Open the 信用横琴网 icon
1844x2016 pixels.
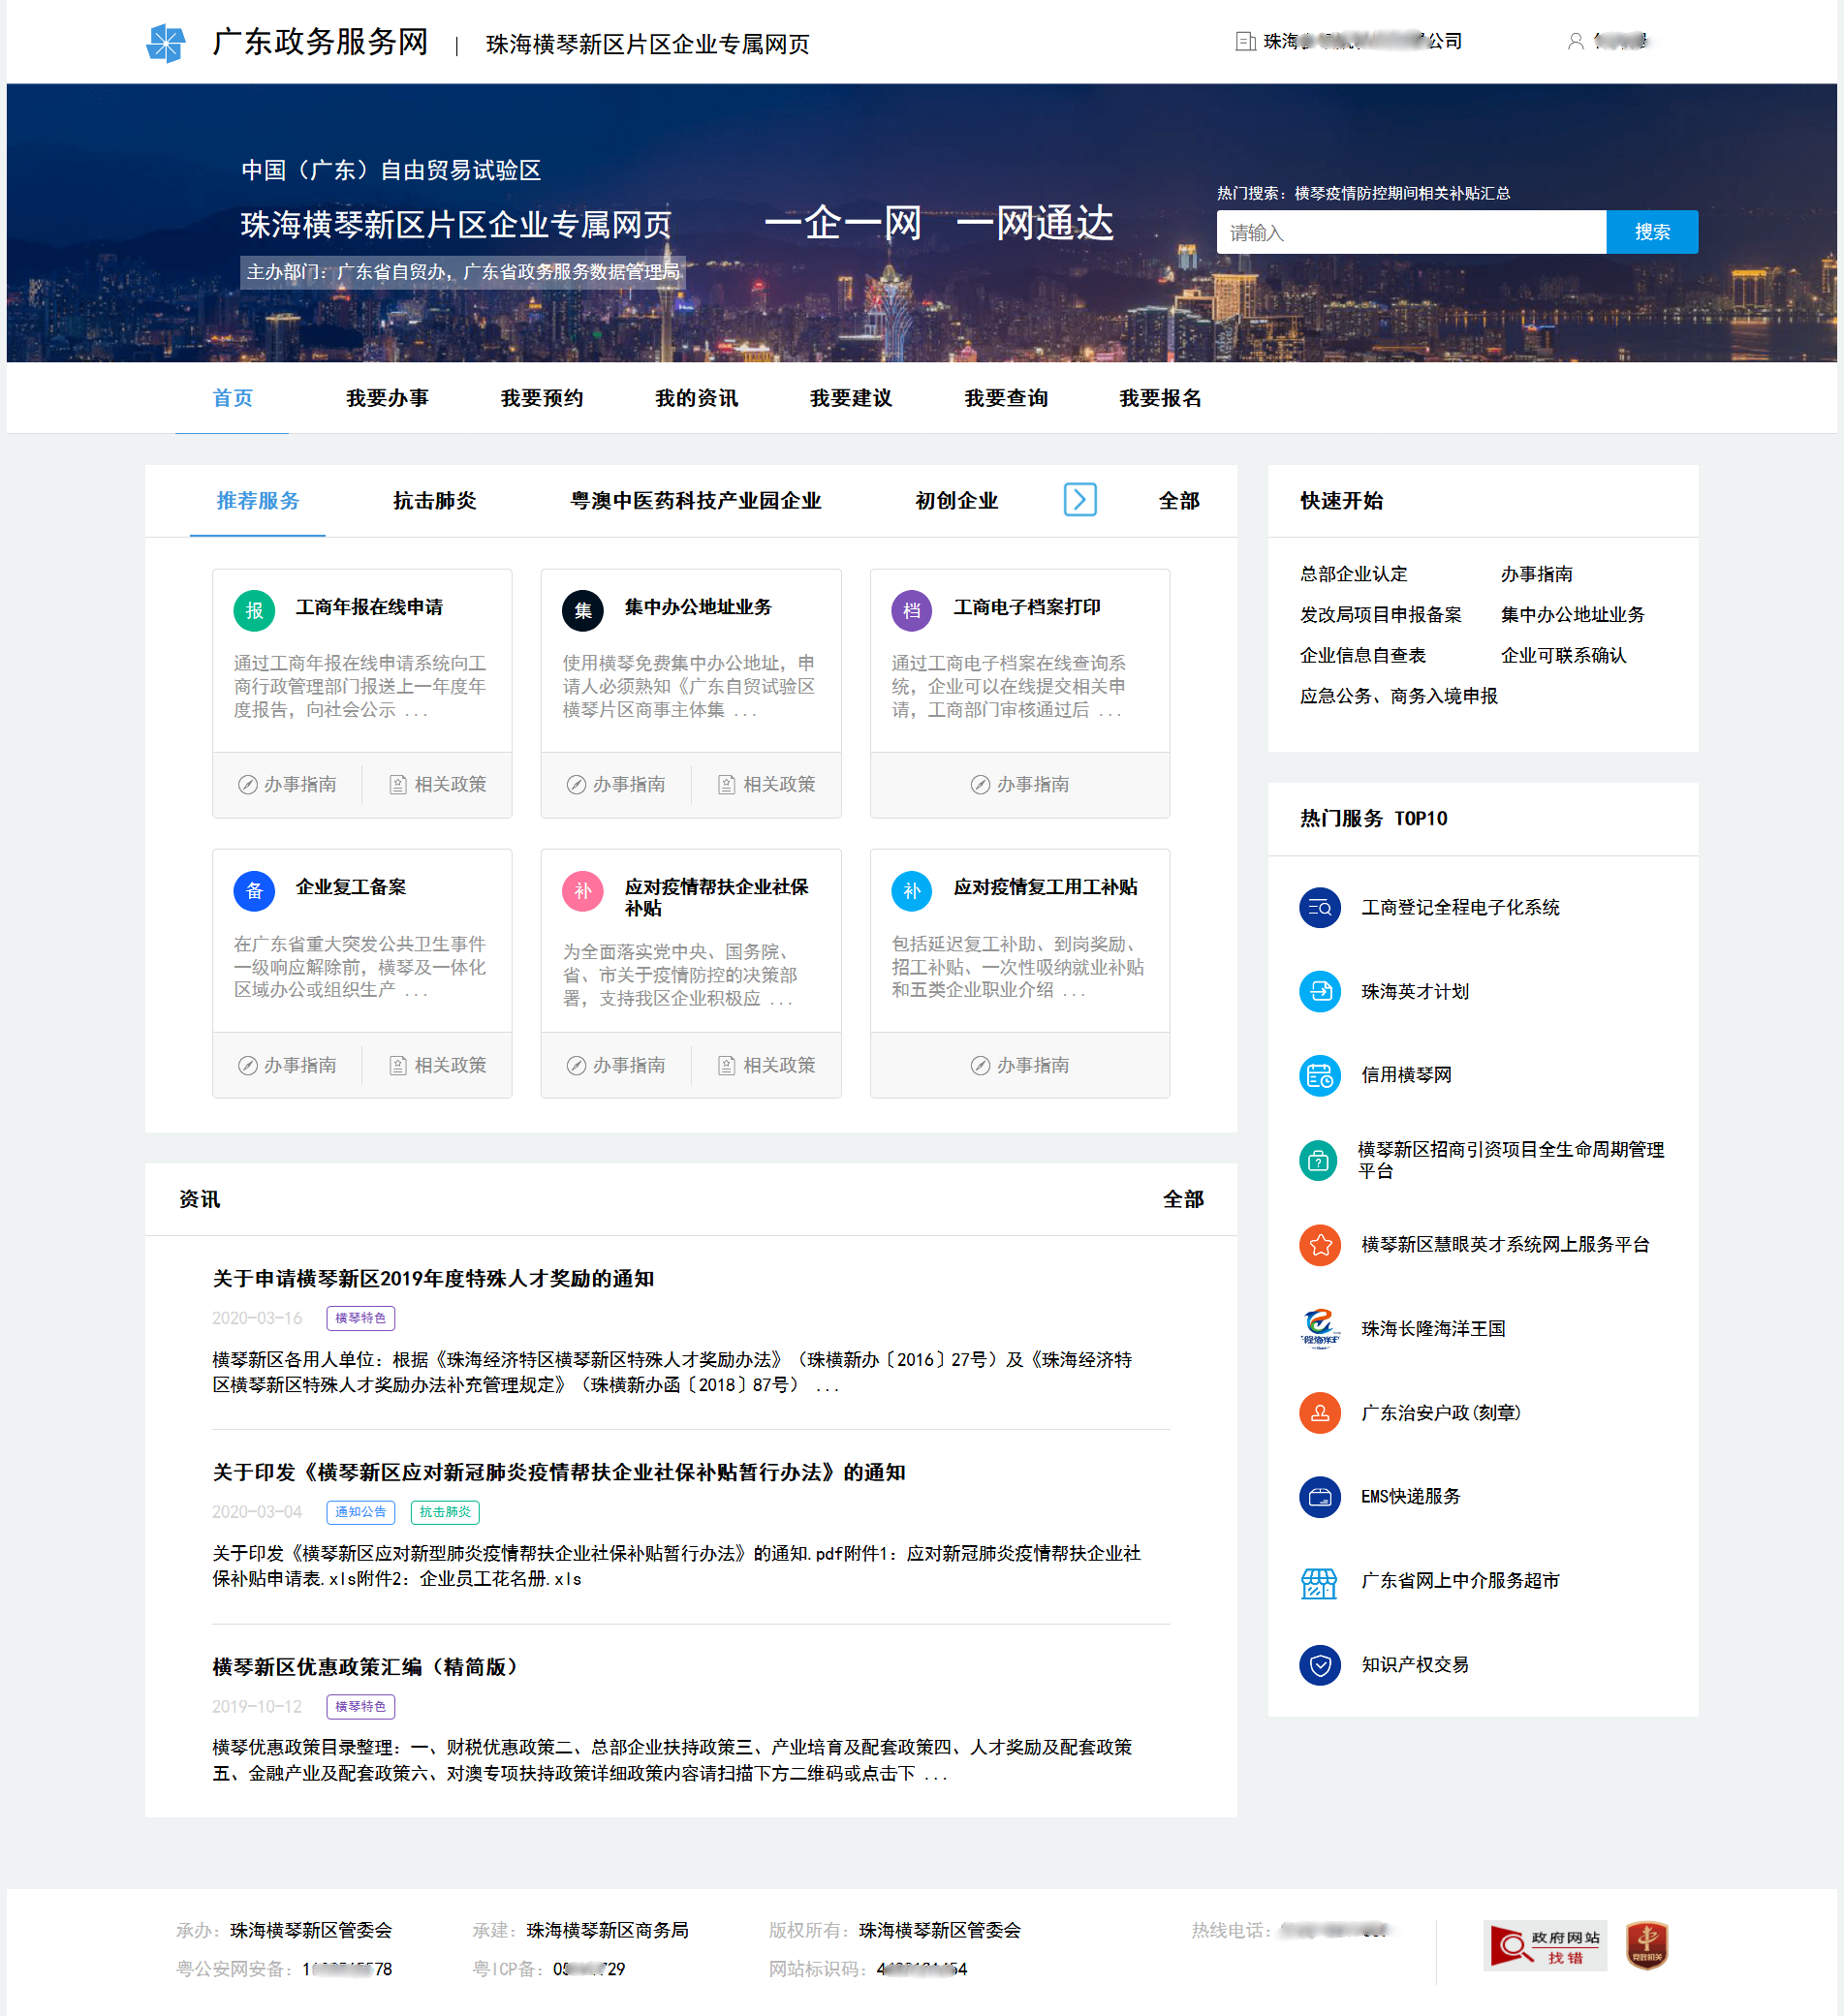pos(1319,1075)
